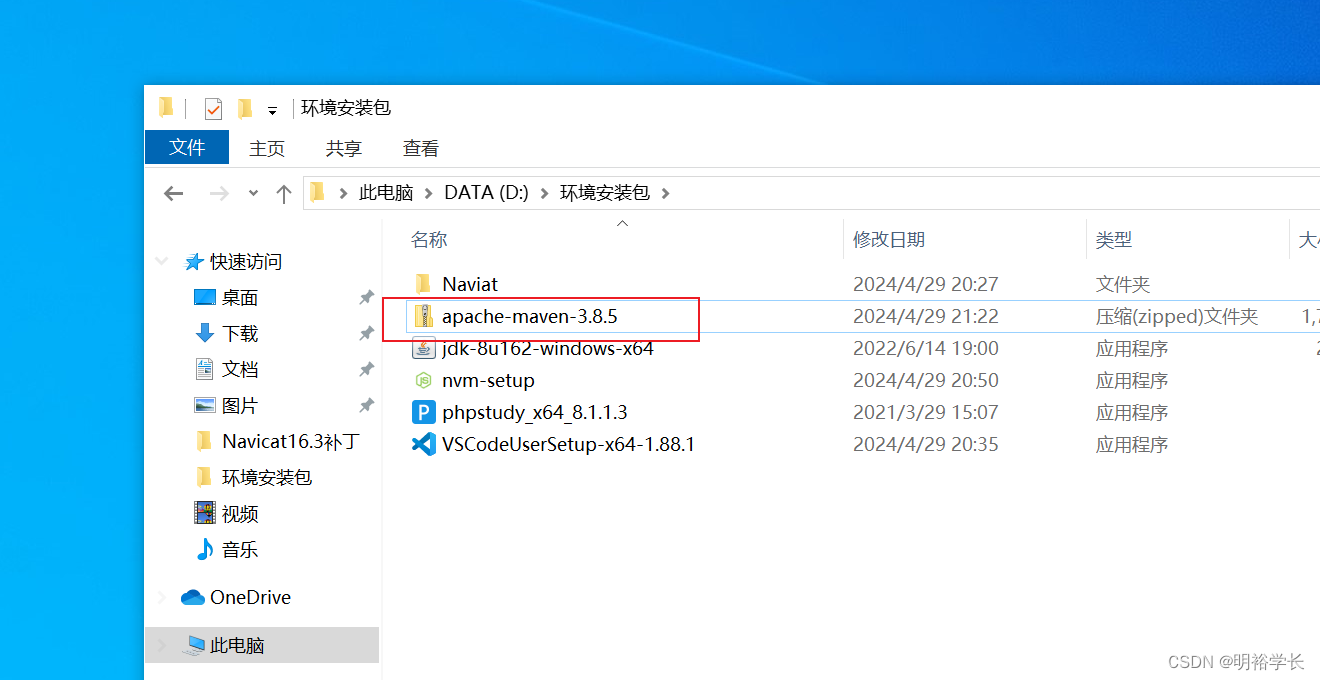1320x680 pixels.
Task: Sort files by 类型 column header
Action: pyautogui.click(x=1114, y=240)
